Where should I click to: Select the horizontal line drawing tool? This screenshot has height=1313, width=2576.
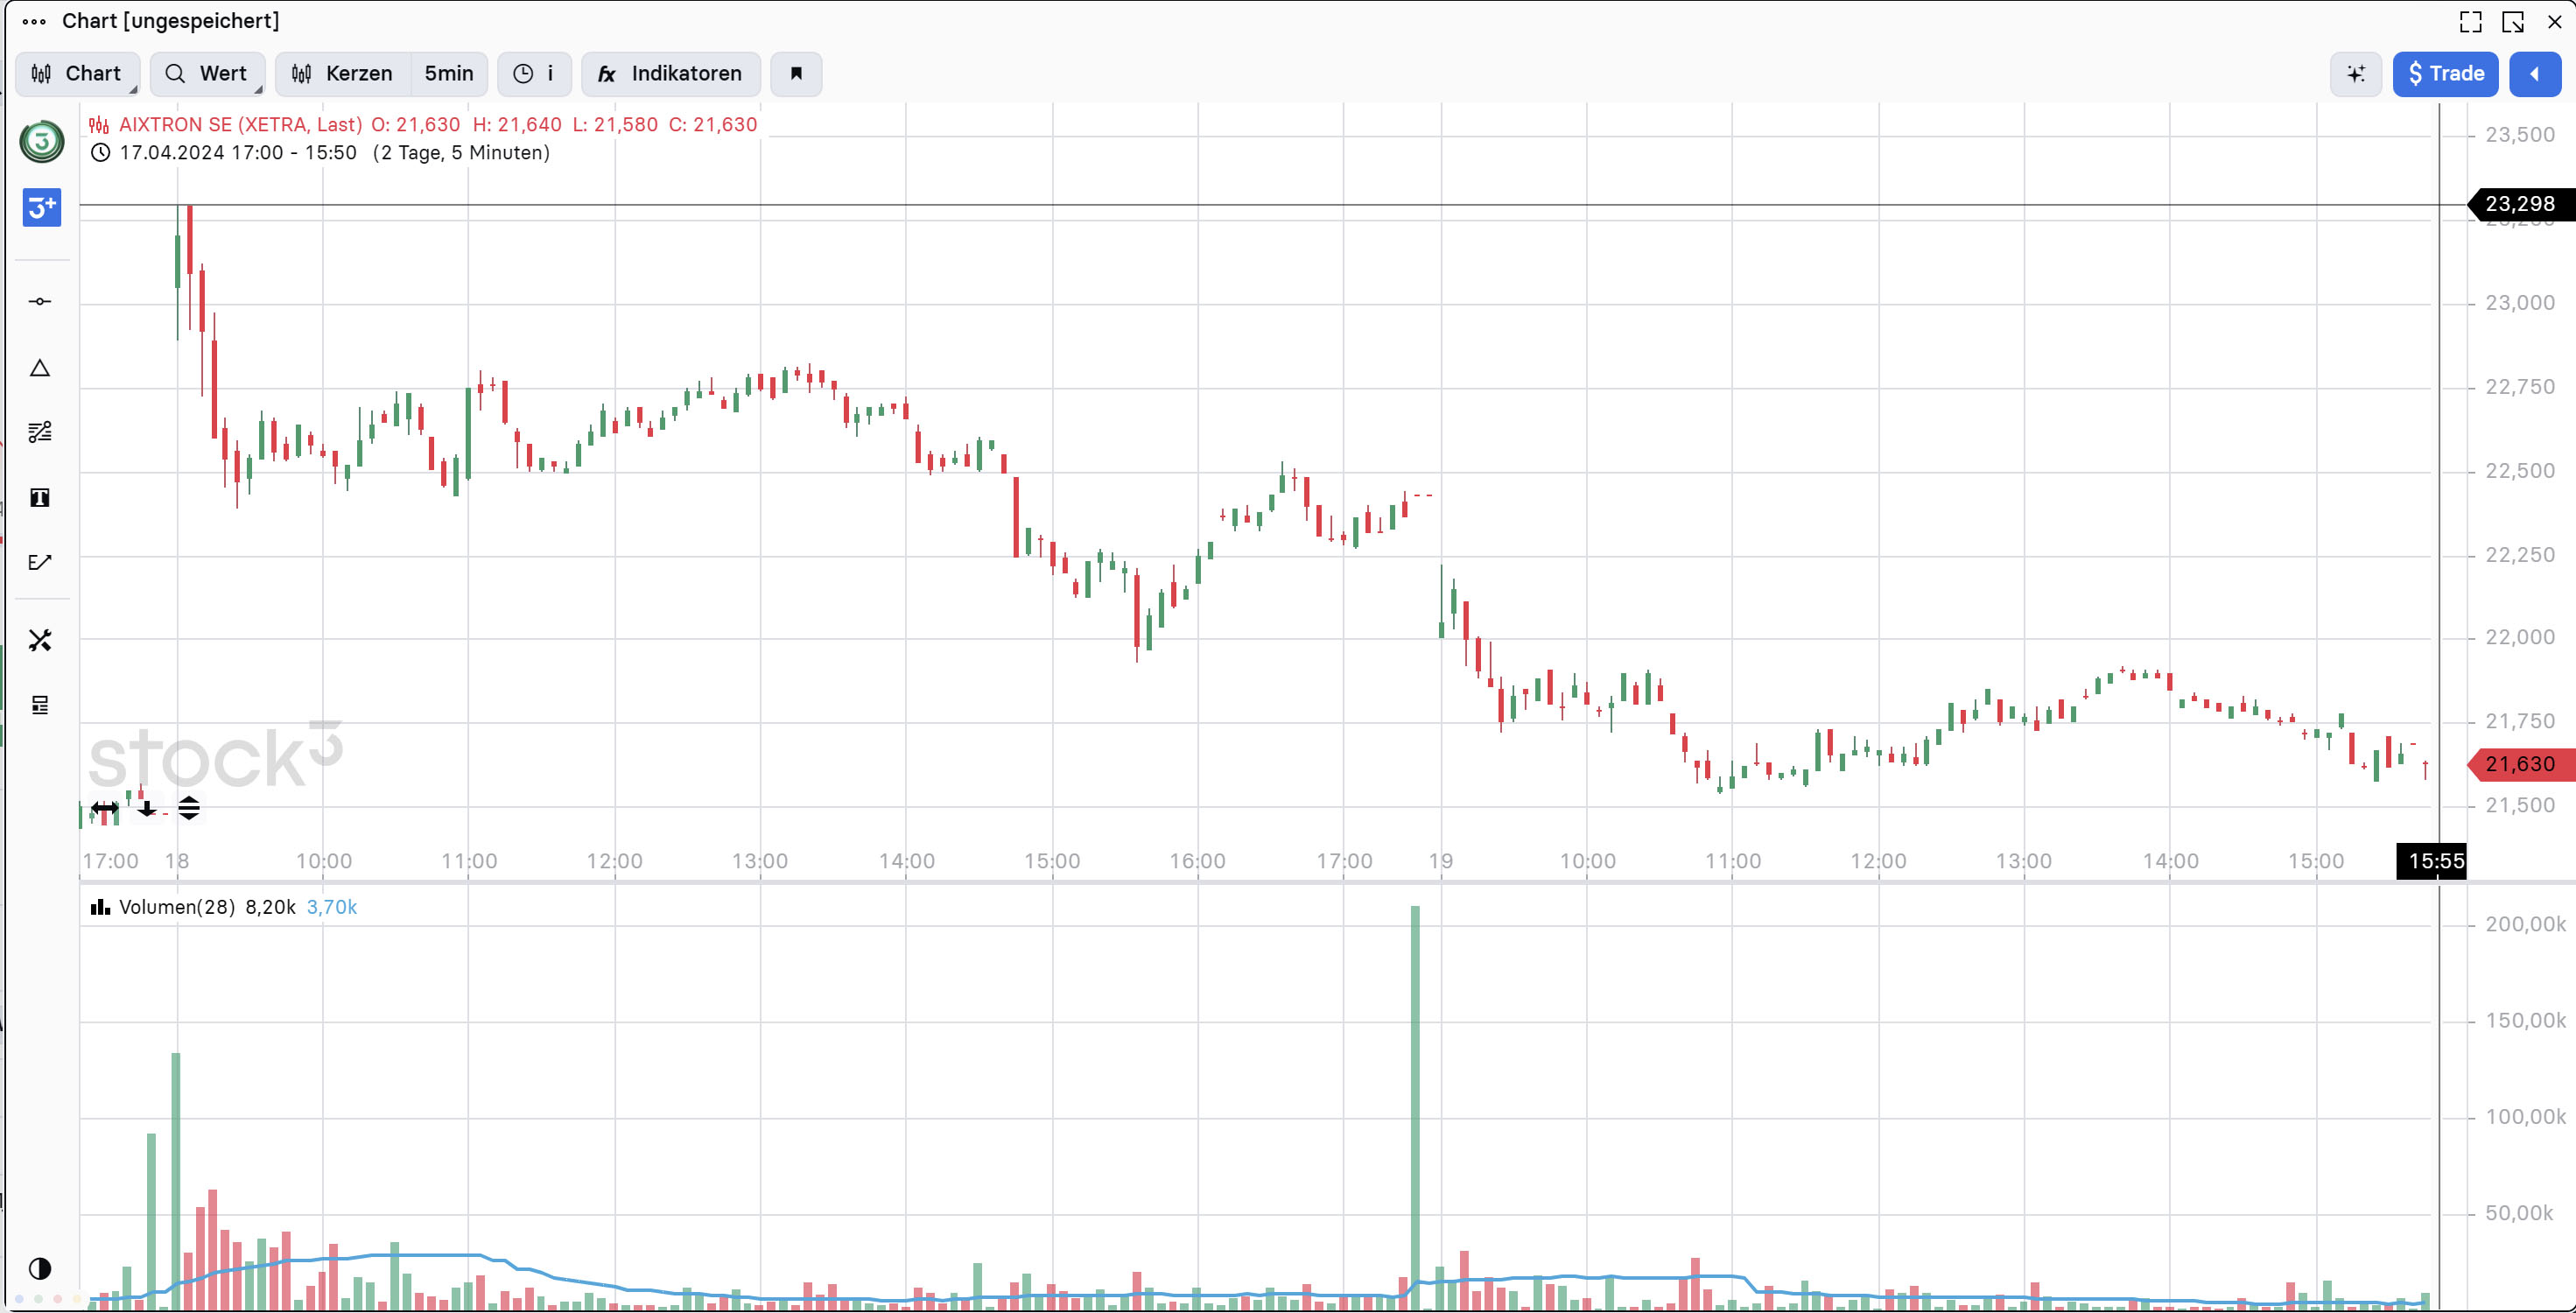pos(40,301)
